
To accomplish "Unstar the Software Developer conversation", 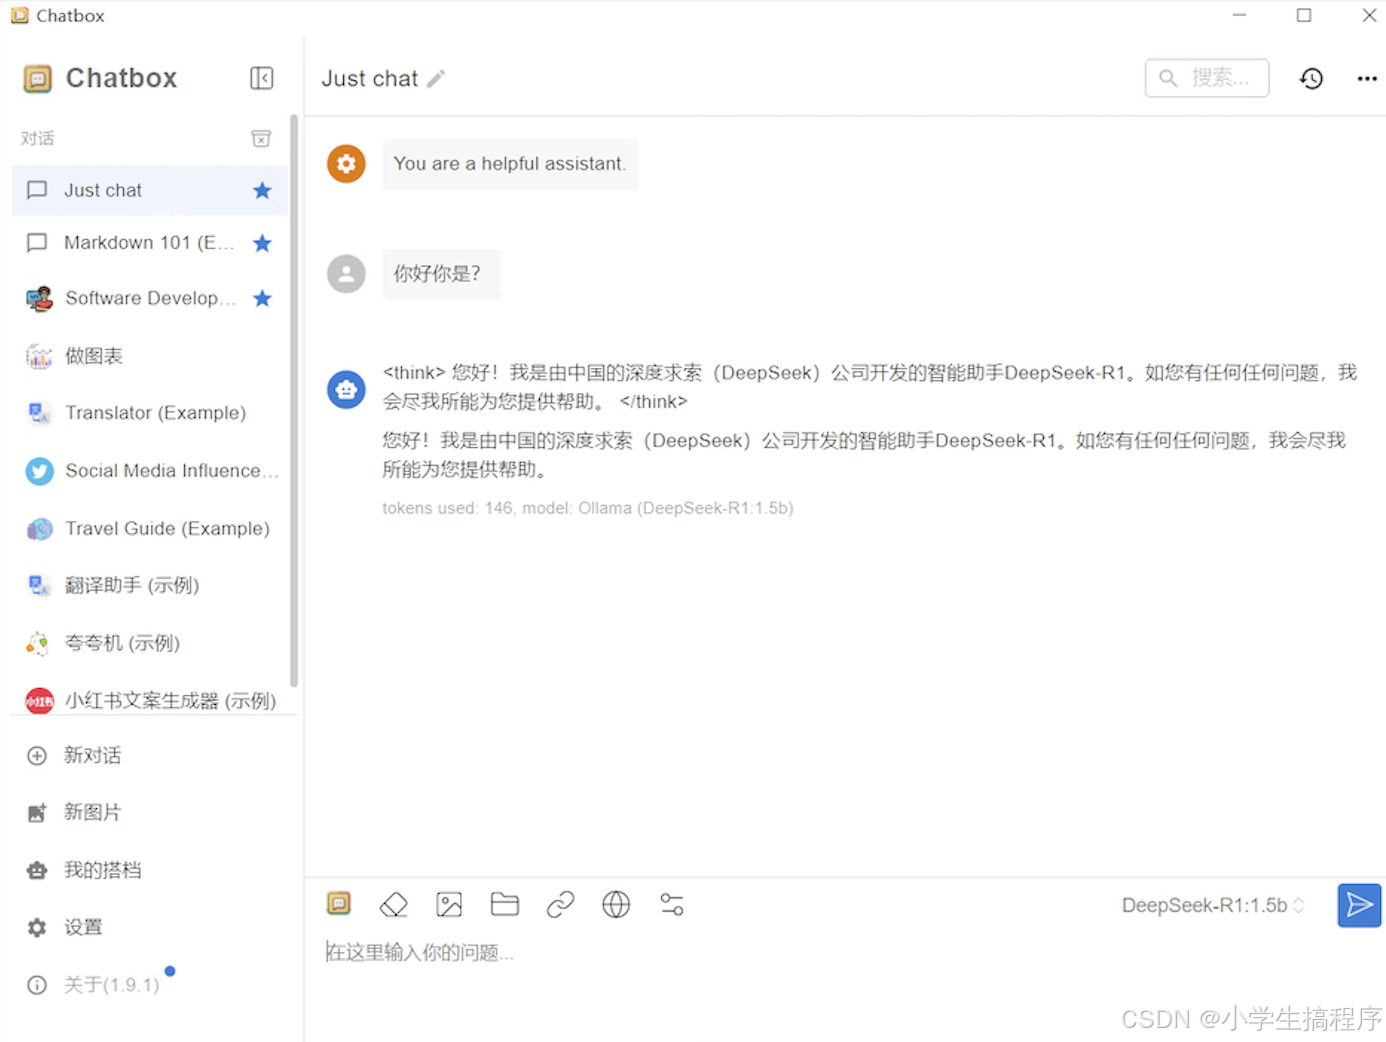I will coord(262,298).
